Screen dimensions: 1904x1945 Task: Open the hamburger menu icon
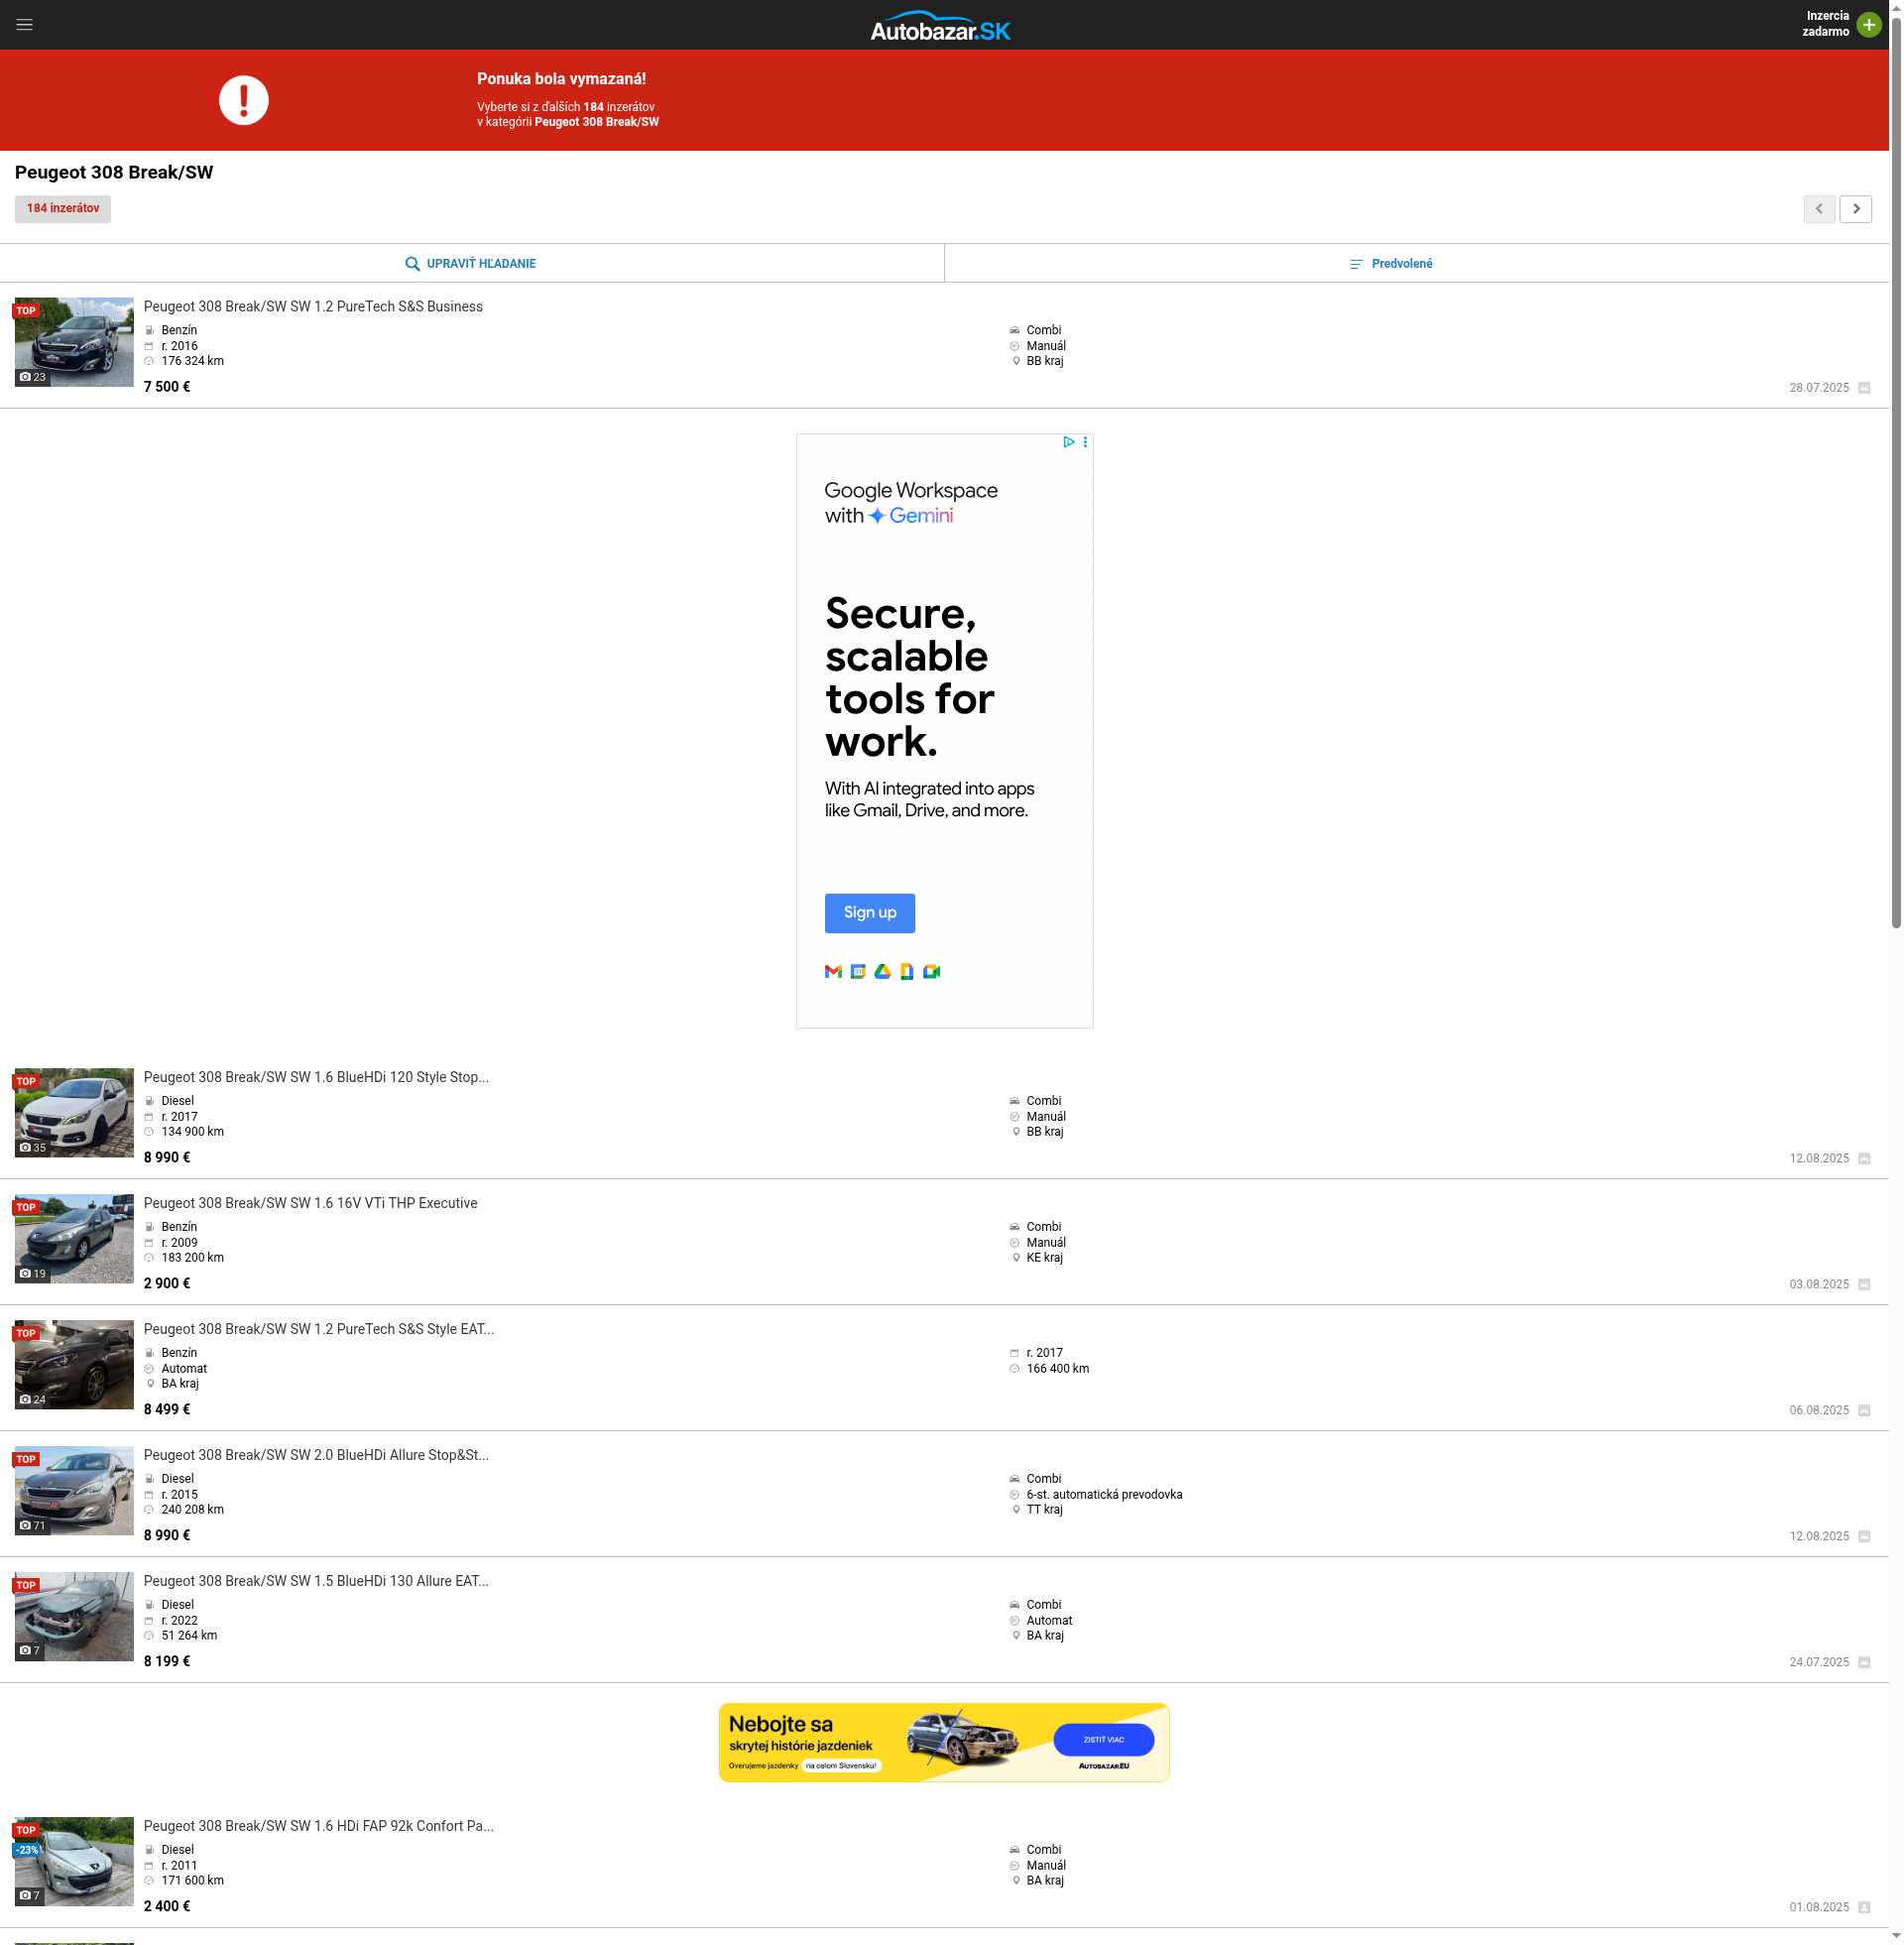(x=24, y=24)
